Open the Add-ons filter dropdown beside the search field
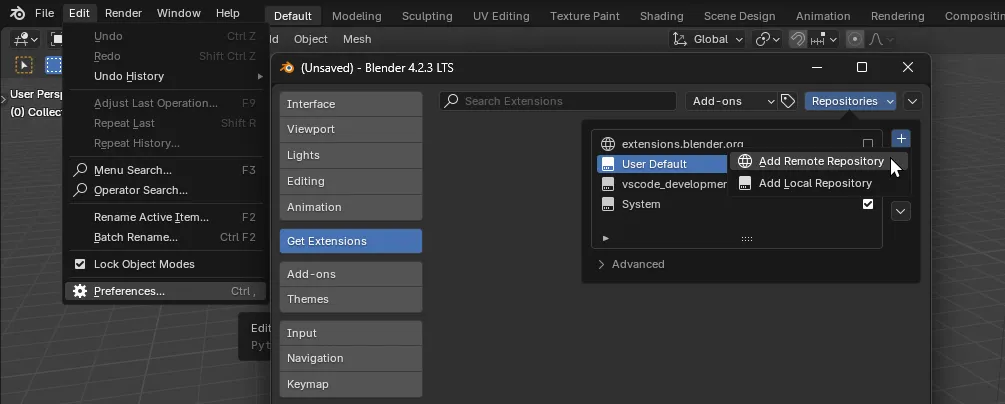Image resolution: width=1005 pixels, height=404 pixels. click(x=731, y=101)
